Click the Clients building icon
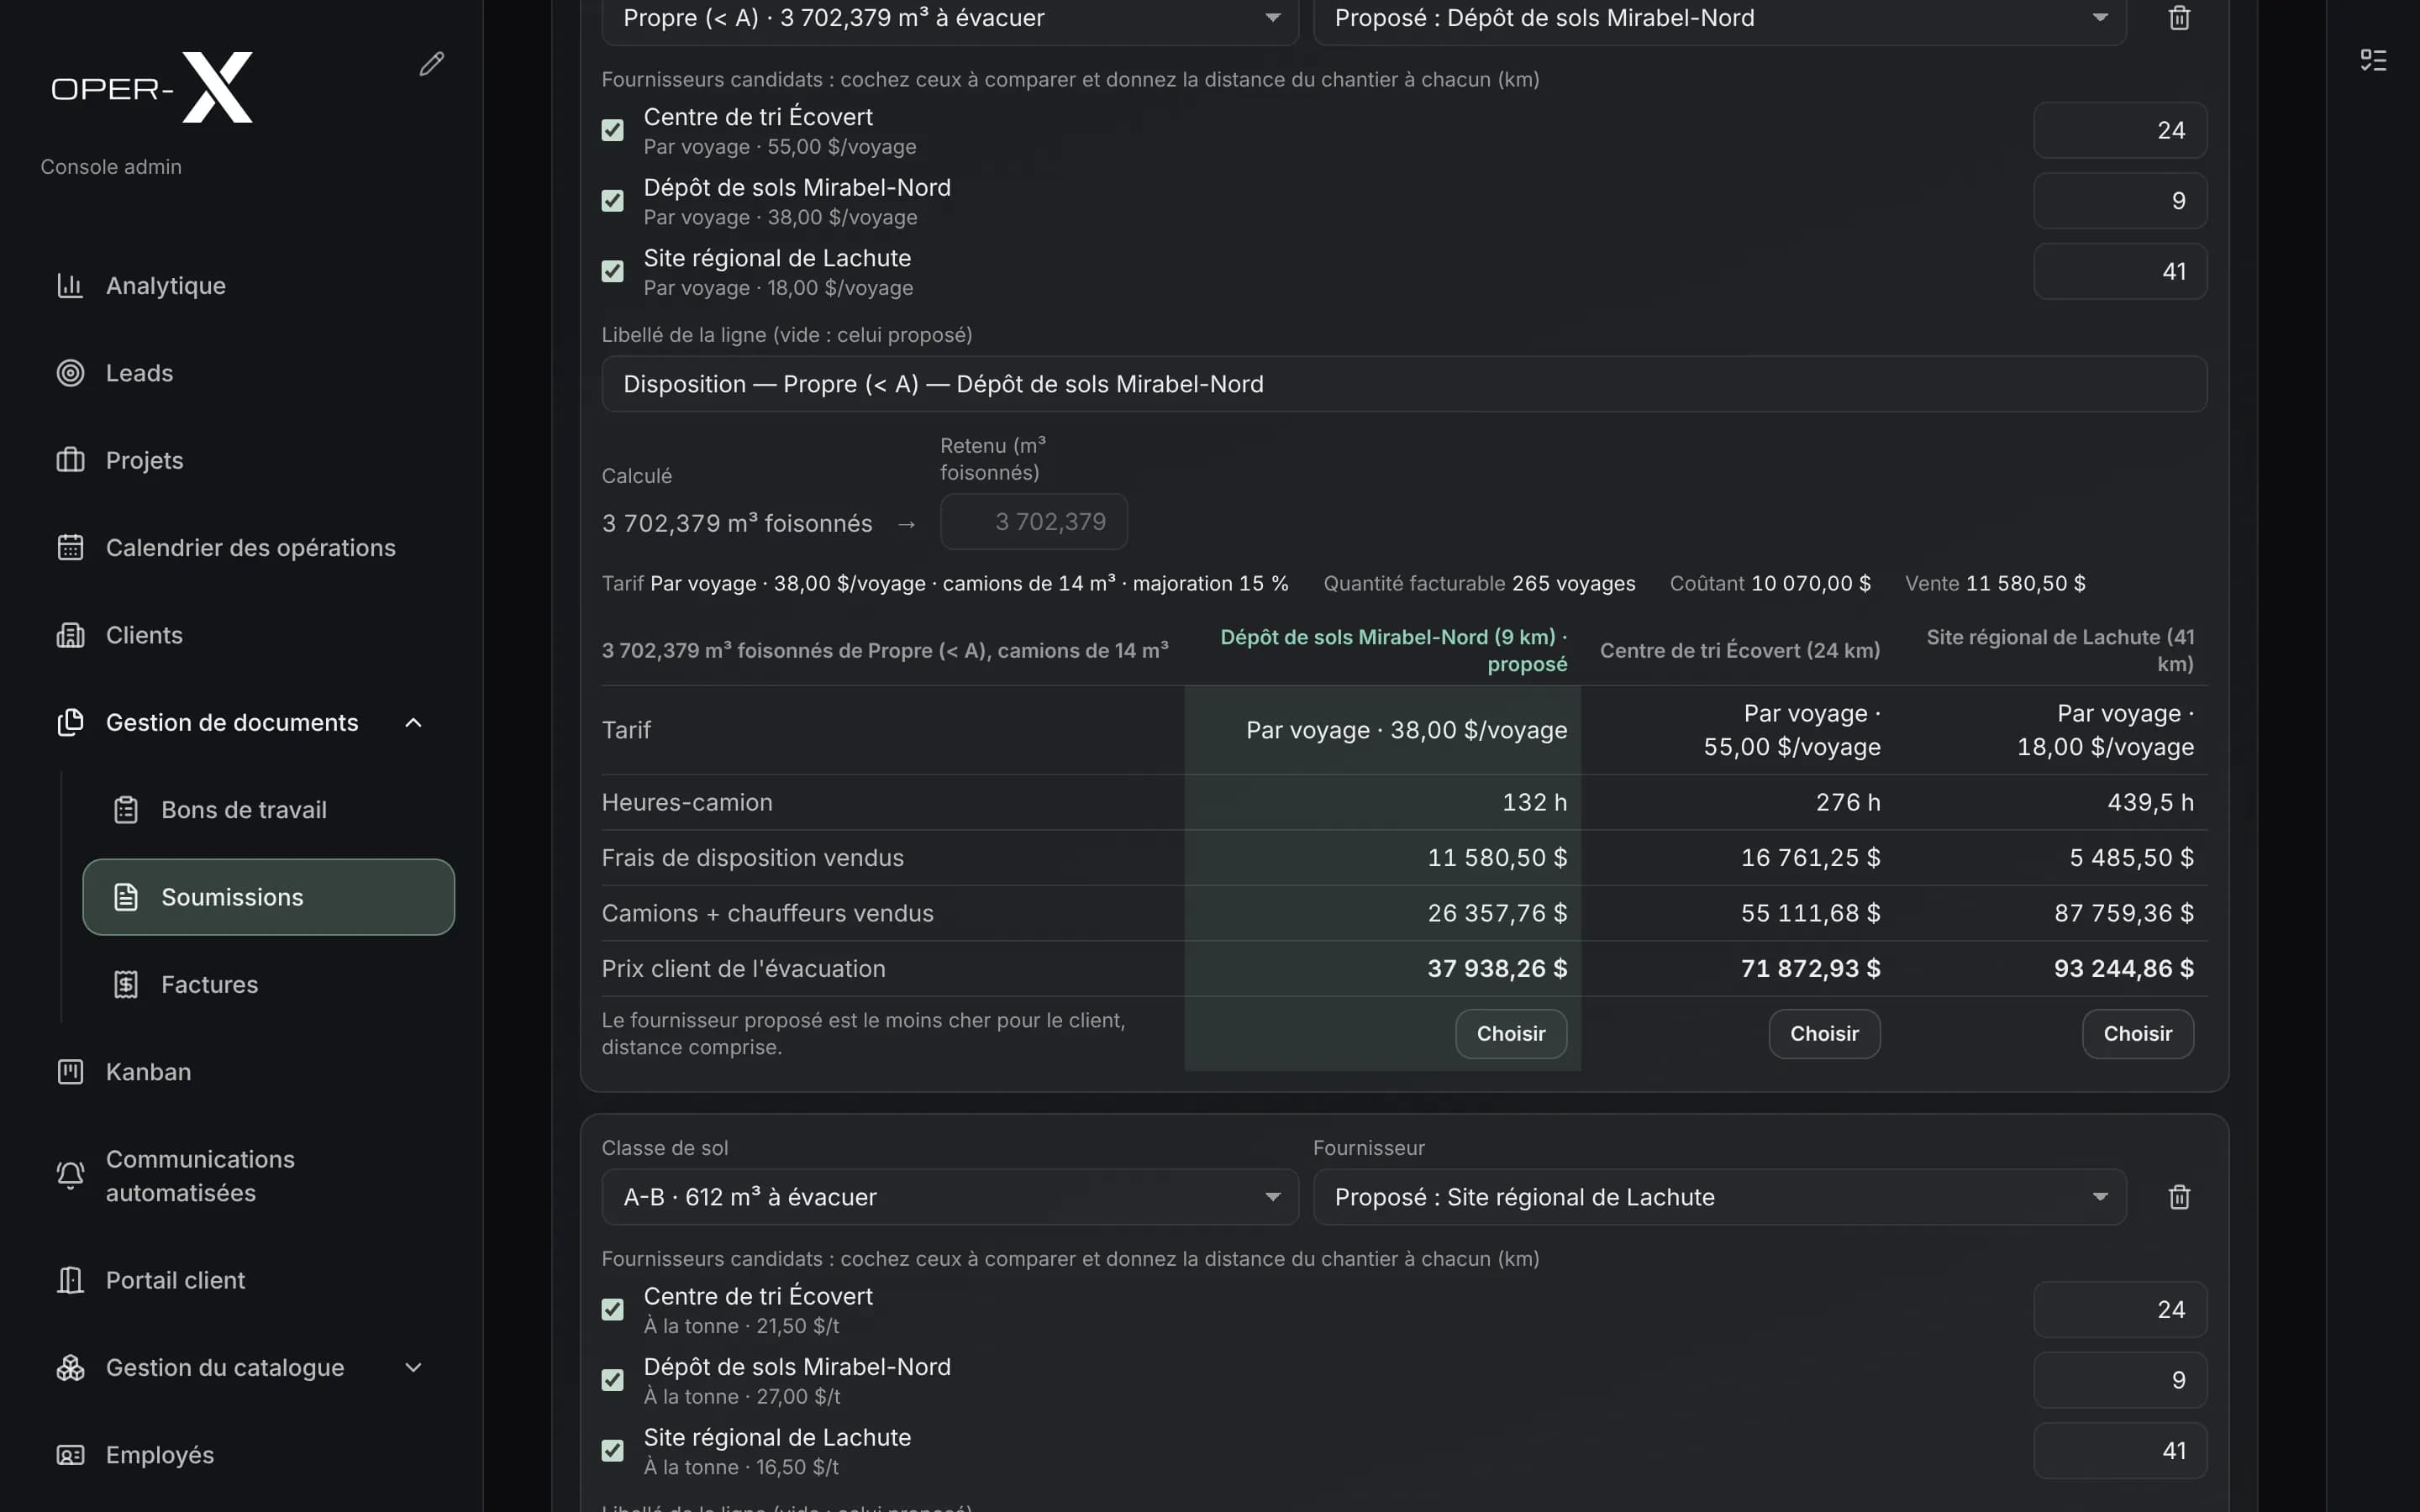2420x1512 pixels. pyautogui.click(x=70, y=635)
